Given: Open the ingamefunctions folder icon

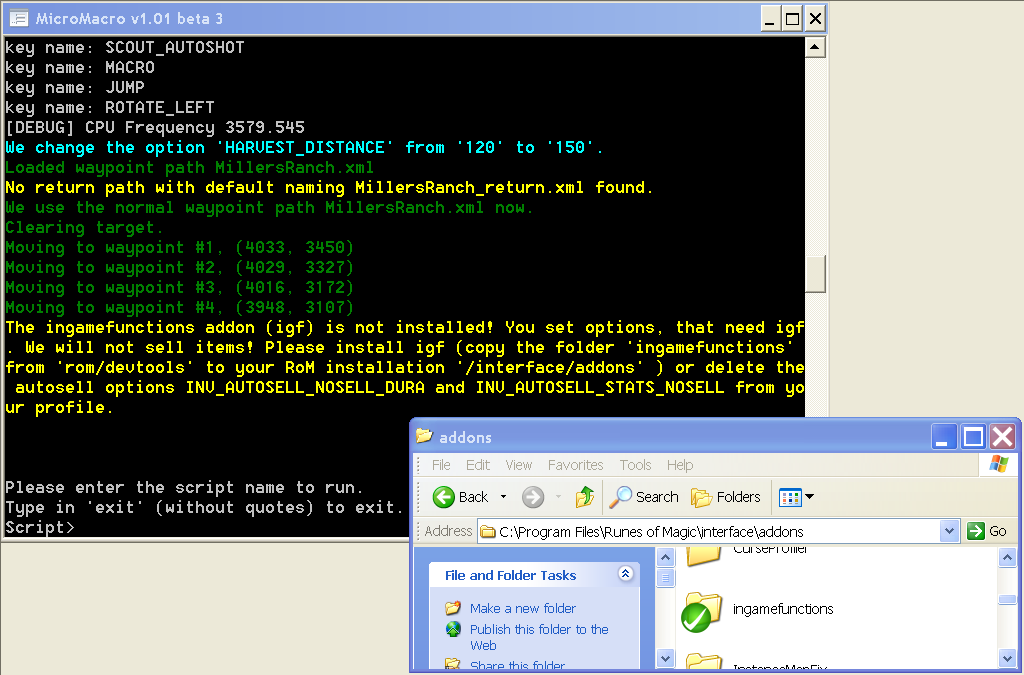Looking at the screenshot, I should pos(702,610).
